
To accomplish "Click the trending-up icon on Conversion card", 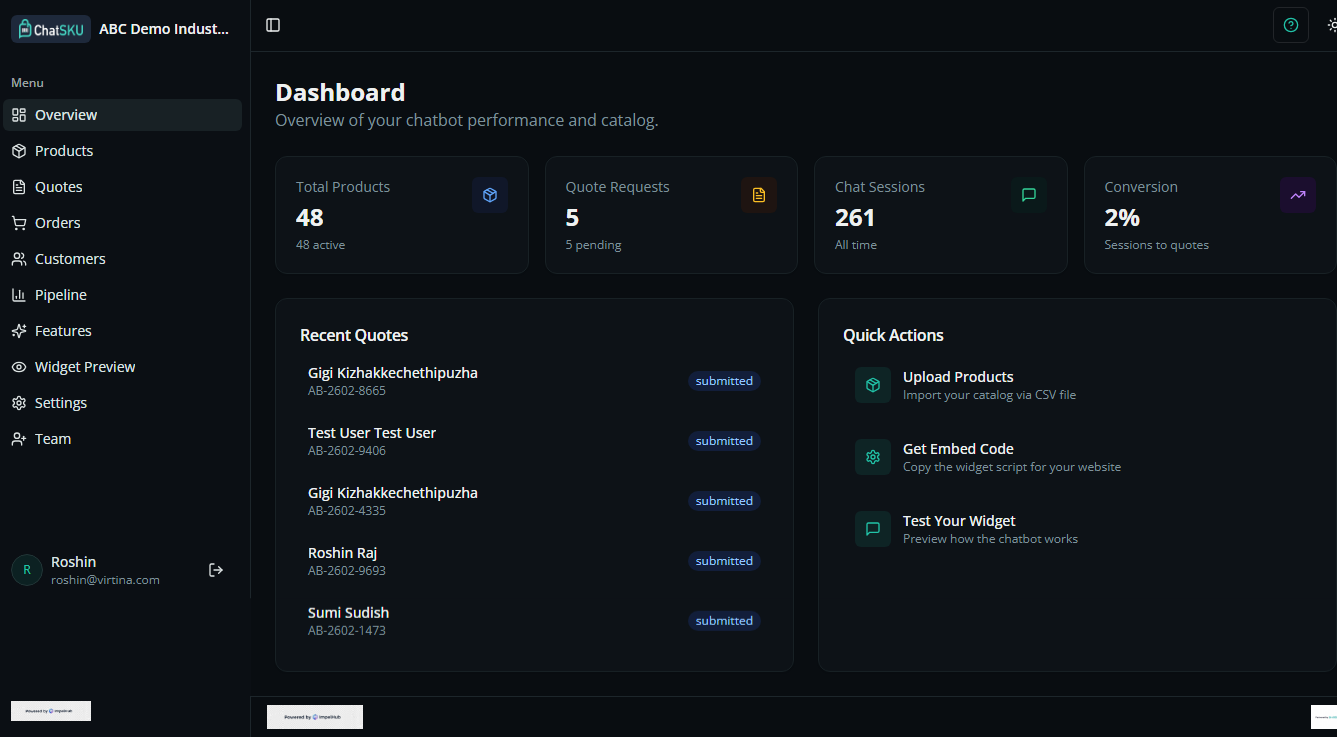I will [x=1298, y=195].
